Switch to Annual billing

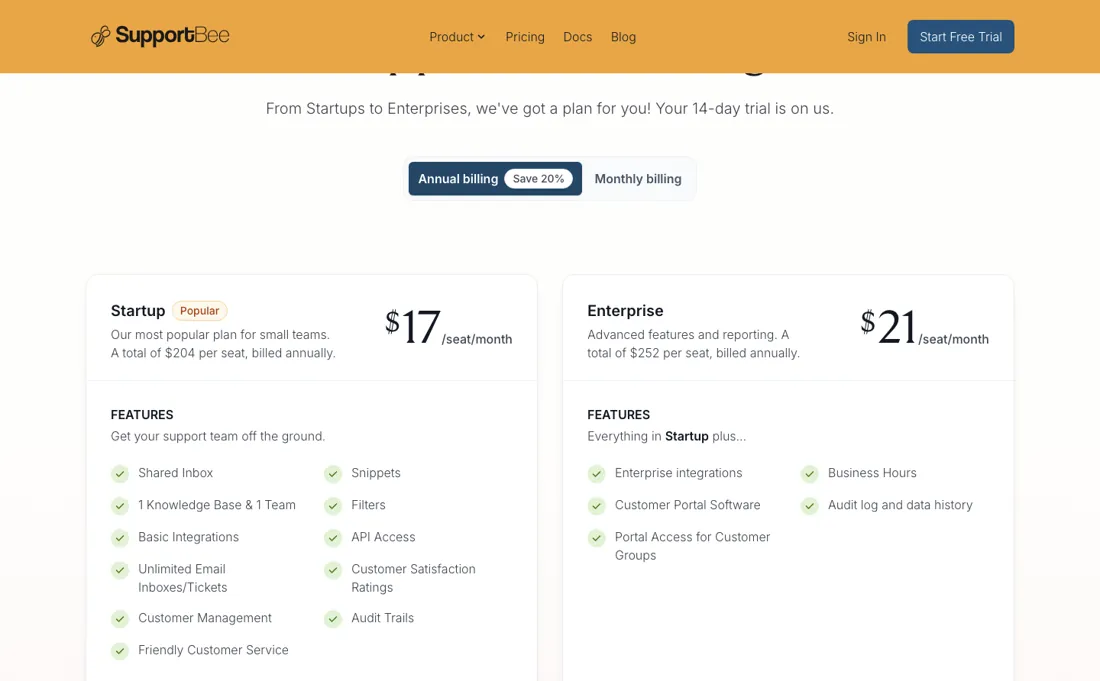[495, 179]
